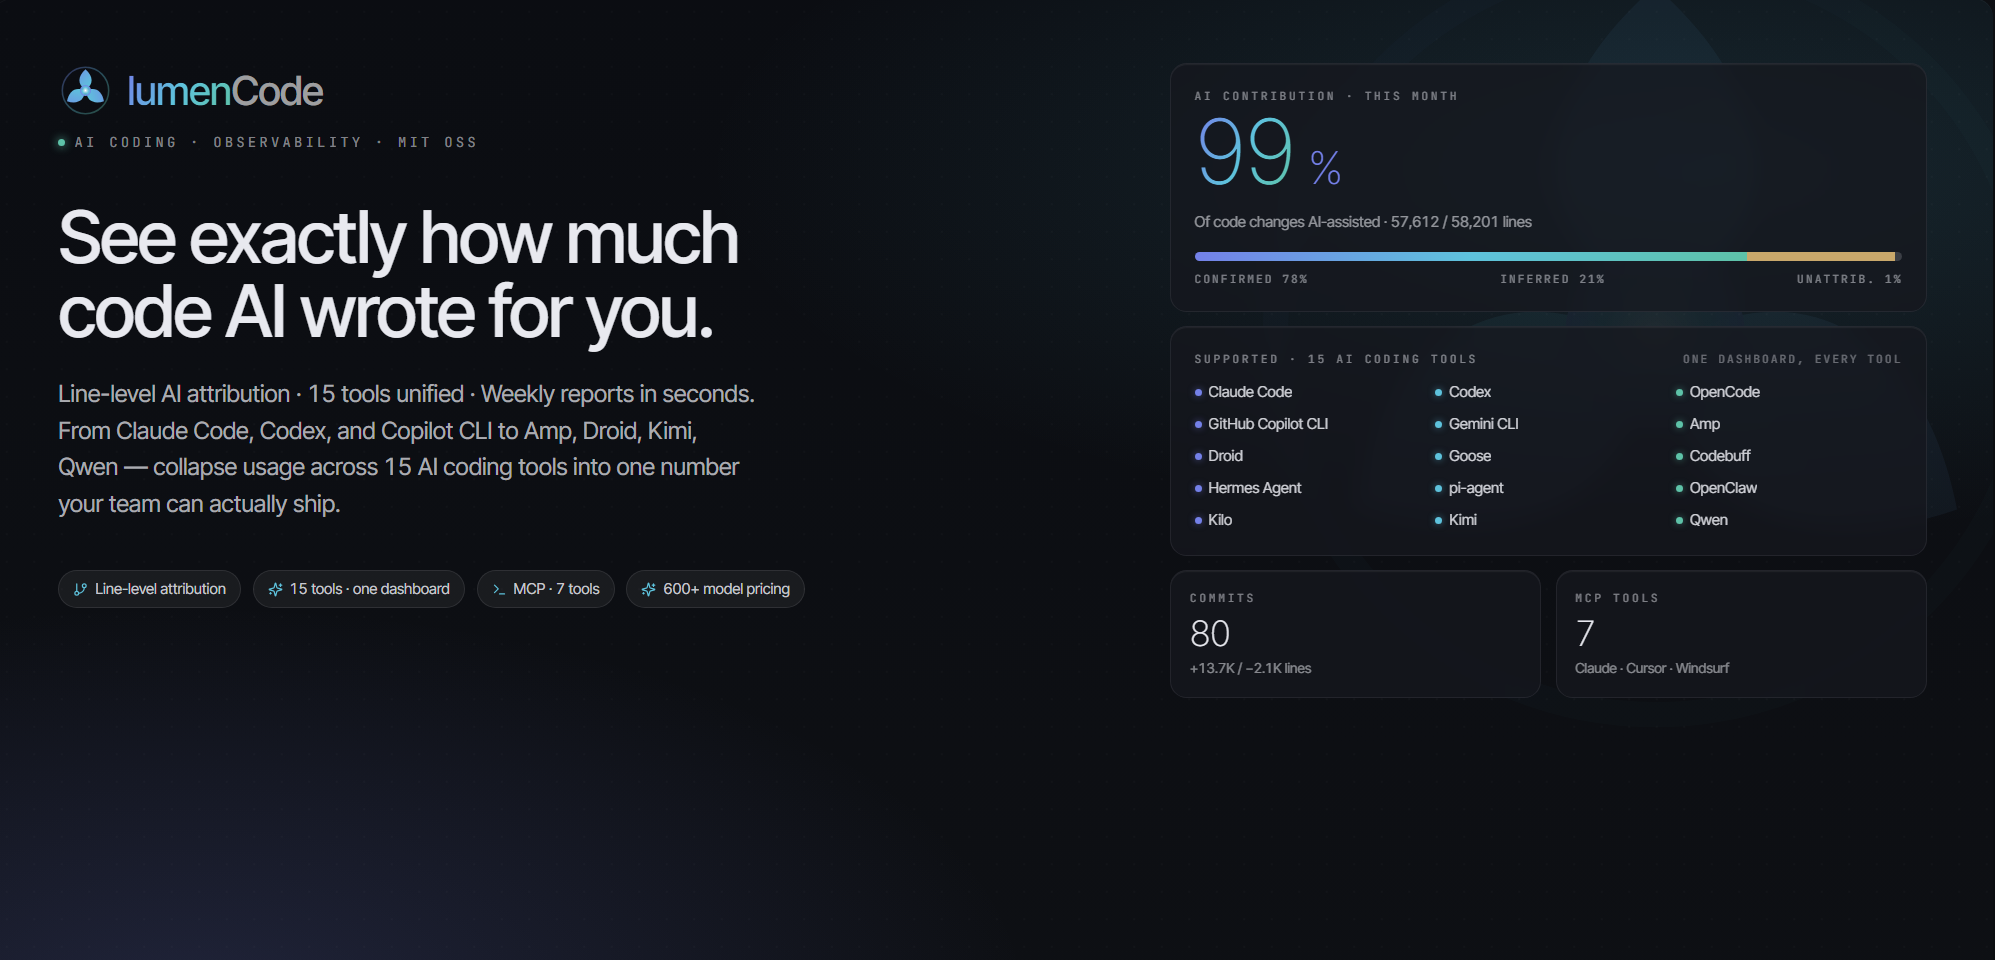The image size is (1995, 960).
Task: Click Gemini CLI in the tools list
Action: click(1484, 424)
